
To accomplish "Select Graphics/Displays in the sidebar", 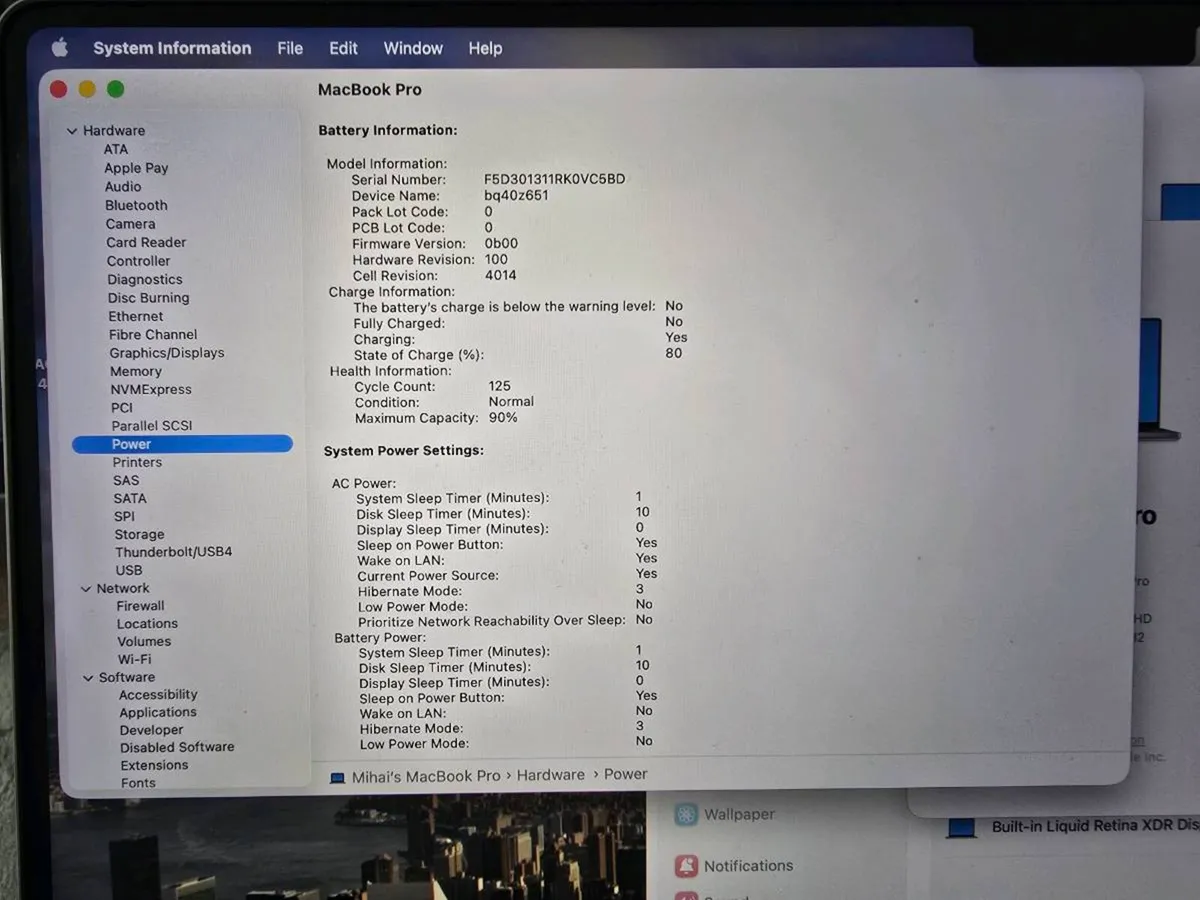I will pos(167,353).
